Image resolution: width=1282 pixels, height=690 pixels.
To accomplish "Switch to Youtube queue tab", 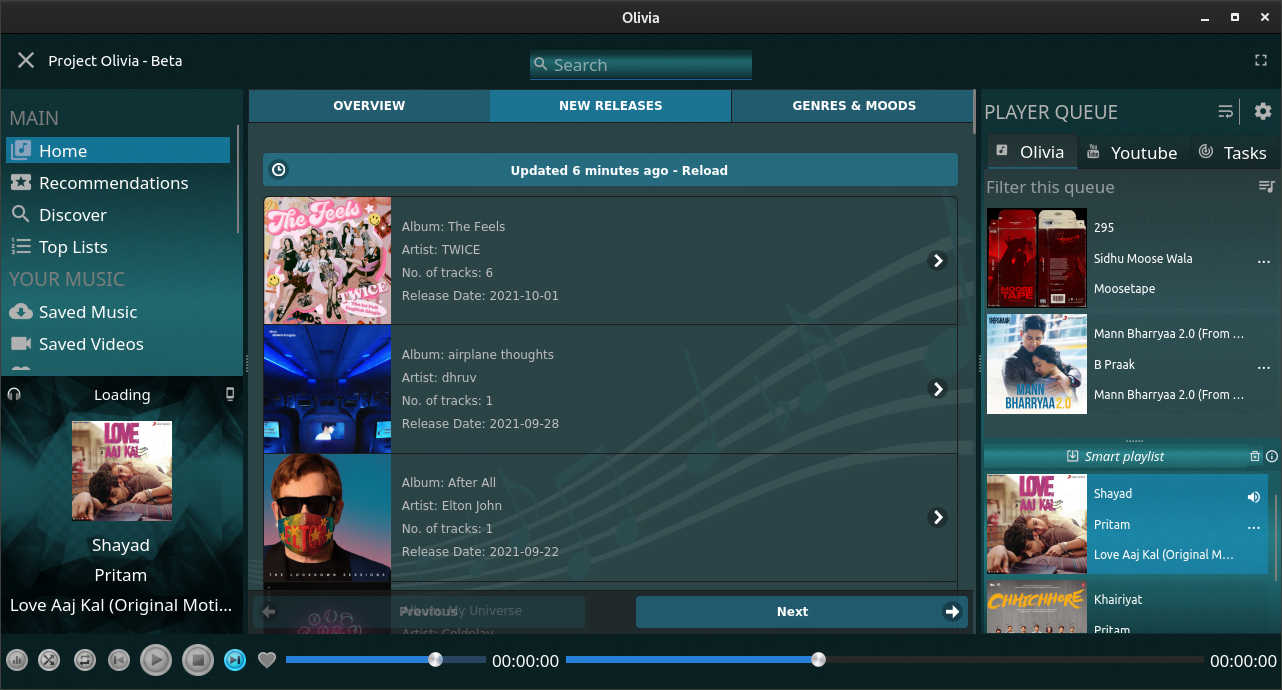I will point(1132,153).
